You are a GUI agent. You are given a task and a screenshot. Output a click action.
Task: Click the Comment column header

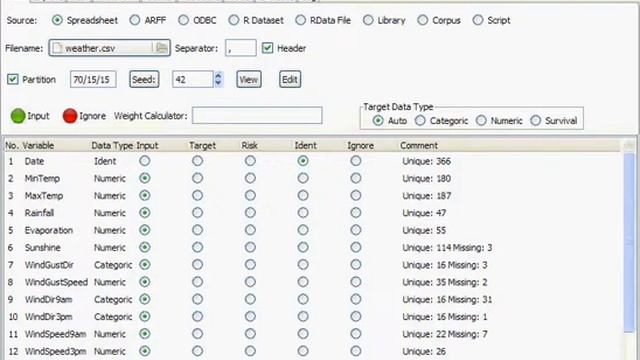(419, 145)
